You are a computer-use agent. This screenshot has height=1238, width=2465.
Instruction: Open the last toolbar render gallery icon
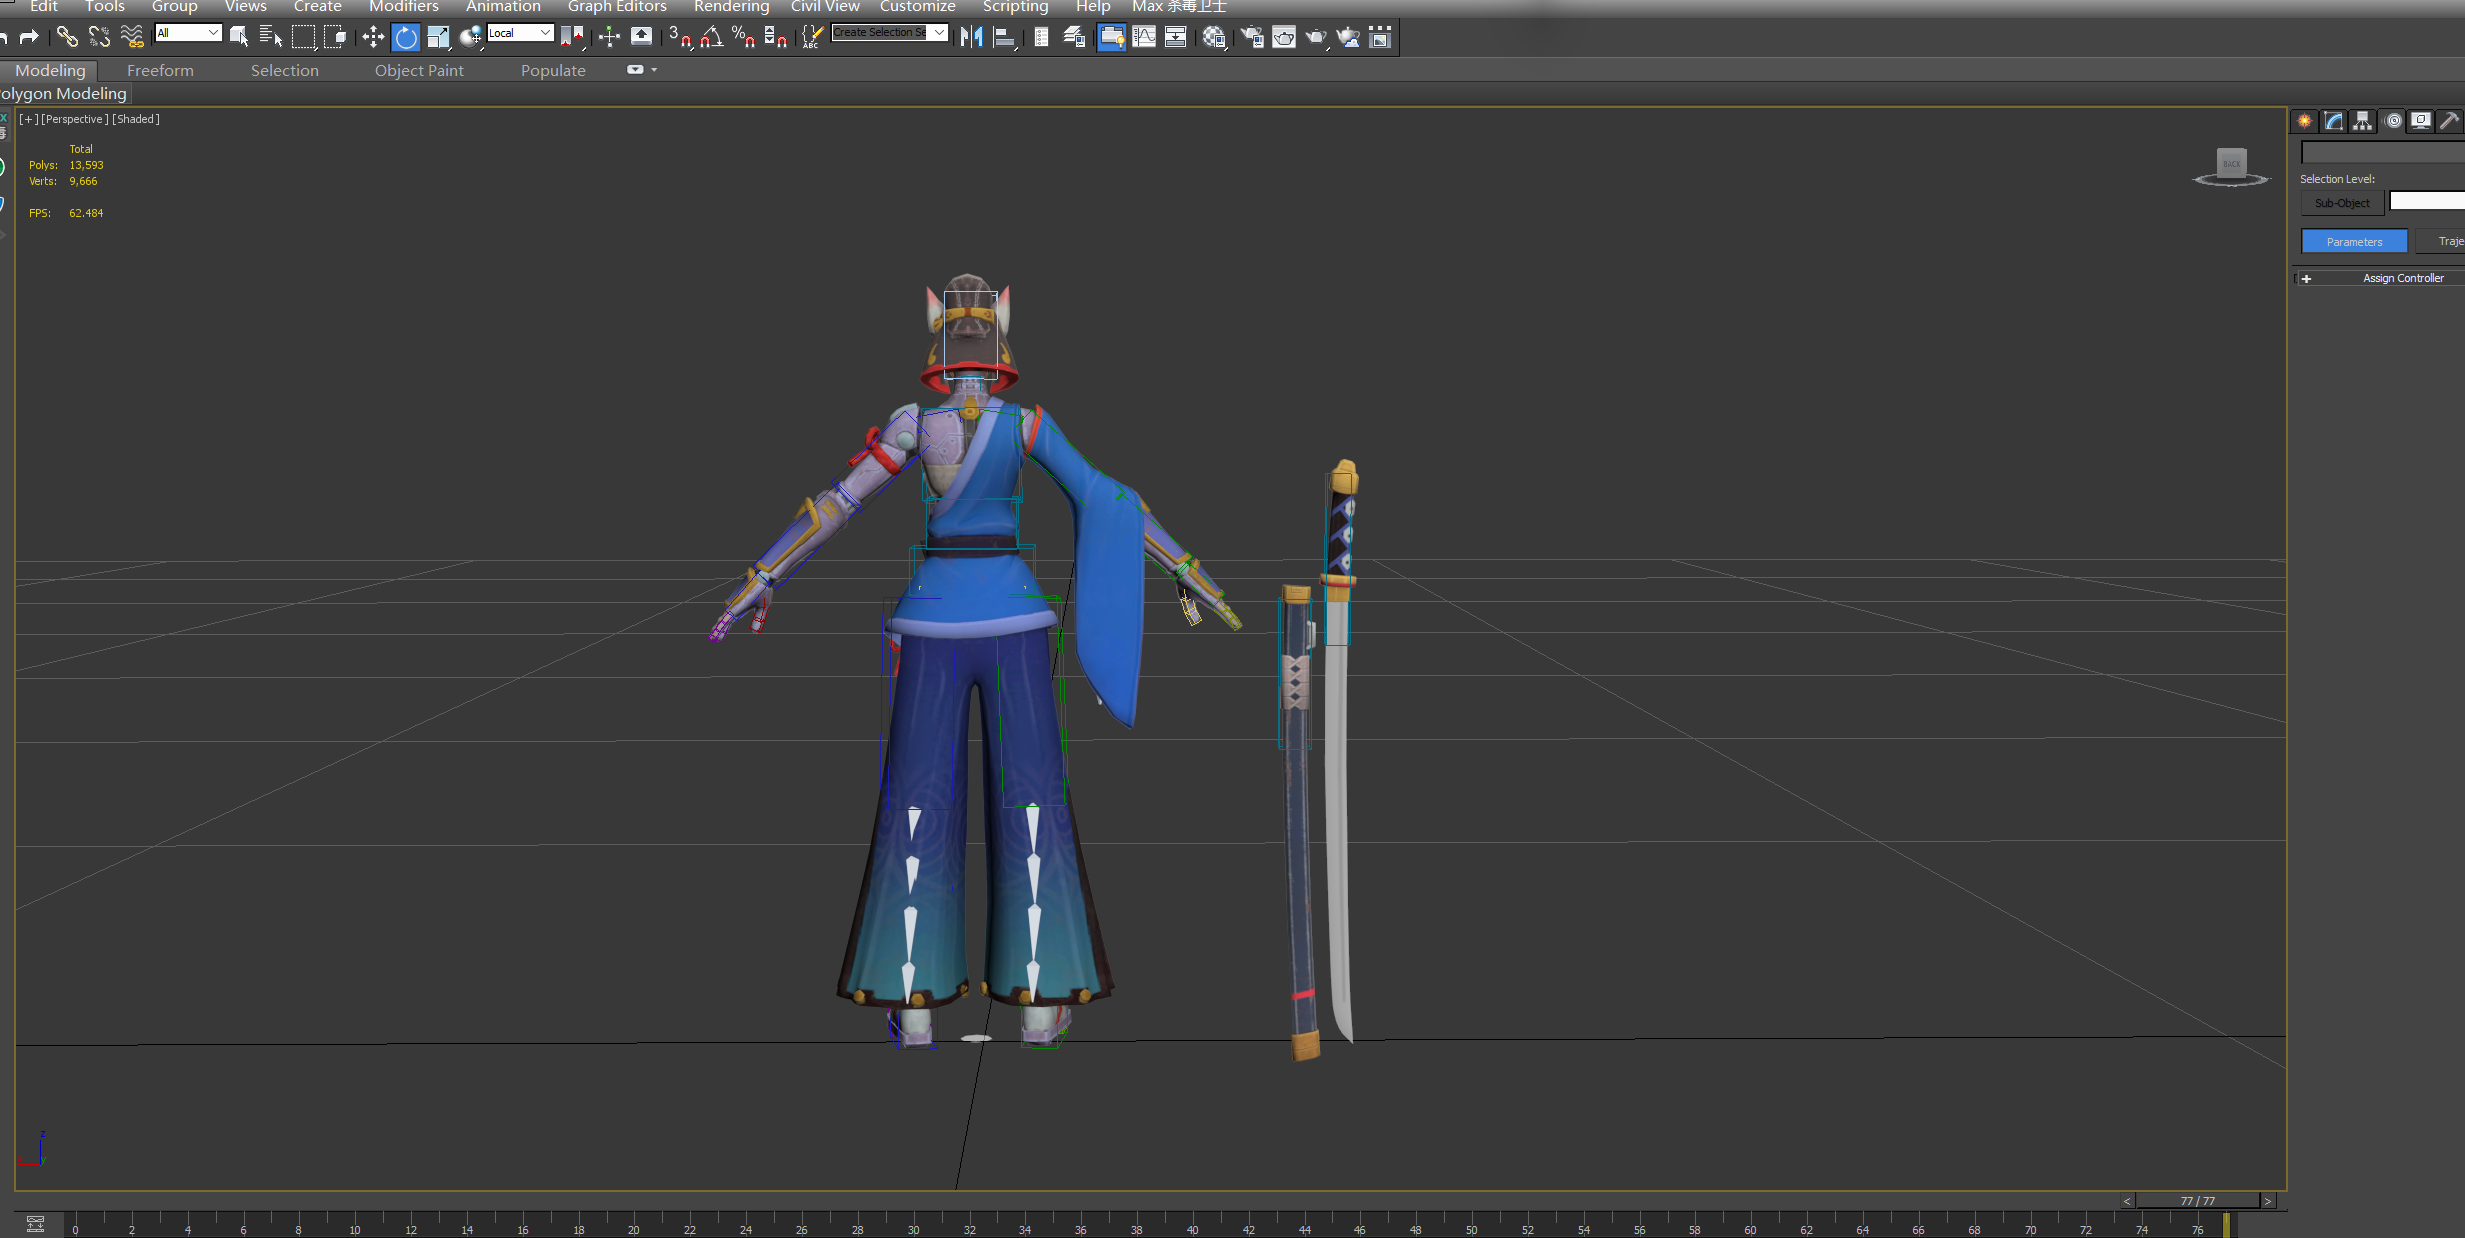click(x=1380, y=37)
